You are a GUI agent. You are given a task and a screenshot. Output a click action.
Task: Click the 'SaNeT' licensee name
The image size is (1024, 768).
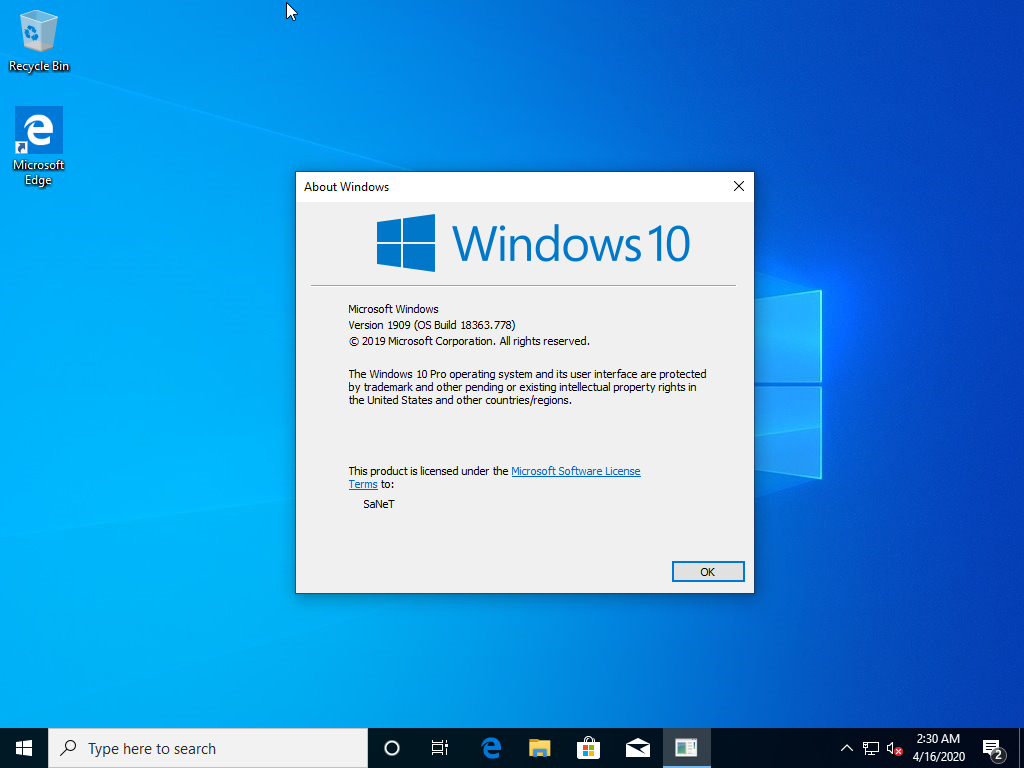tap(379, 504)
